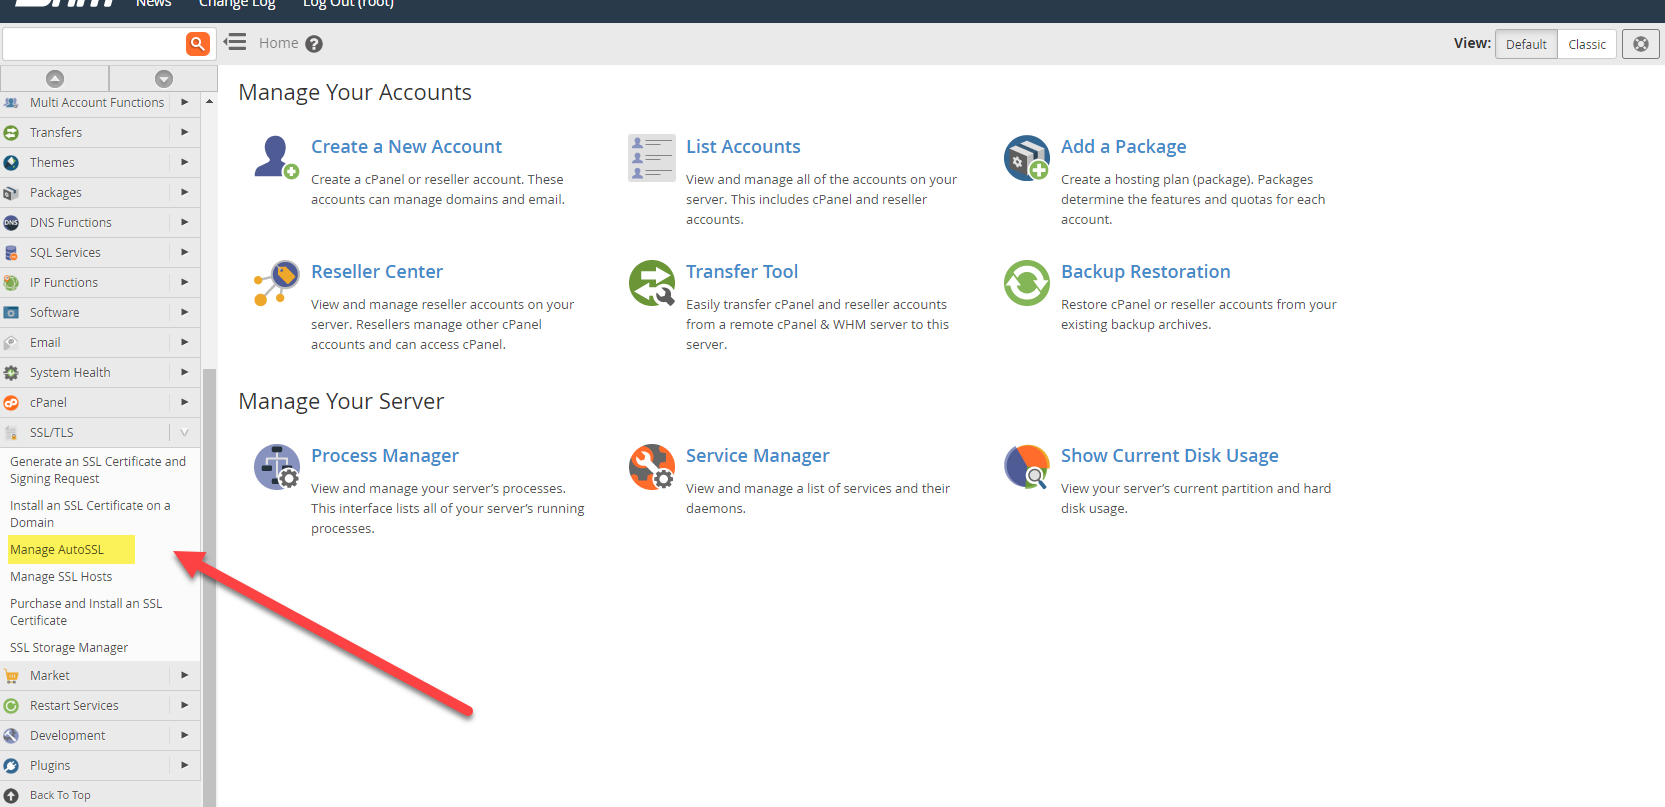Click the Transfer Tool green icon
The height and width of the screenshot is (807, 1665).
(652, 283)
